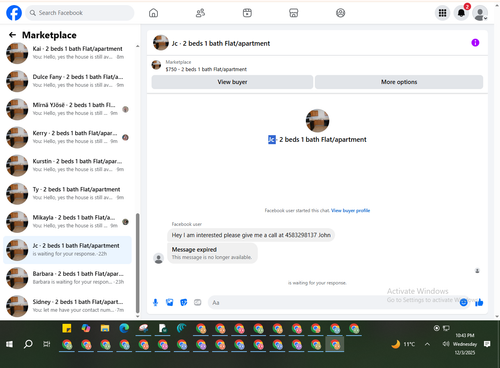Open the icon right of the Marketplace storefront
The height and width of the screenshot is (368, 500).
(340, 13)
